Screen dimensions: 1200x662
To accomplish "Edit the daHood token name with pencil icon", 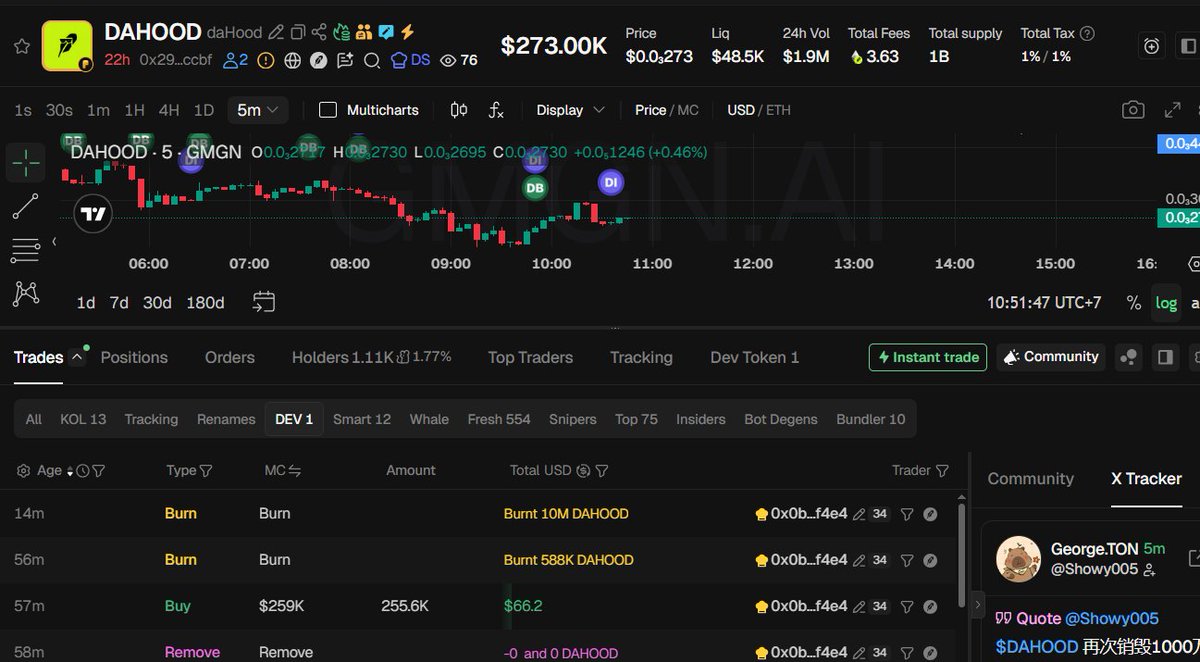I will [276, 32].
